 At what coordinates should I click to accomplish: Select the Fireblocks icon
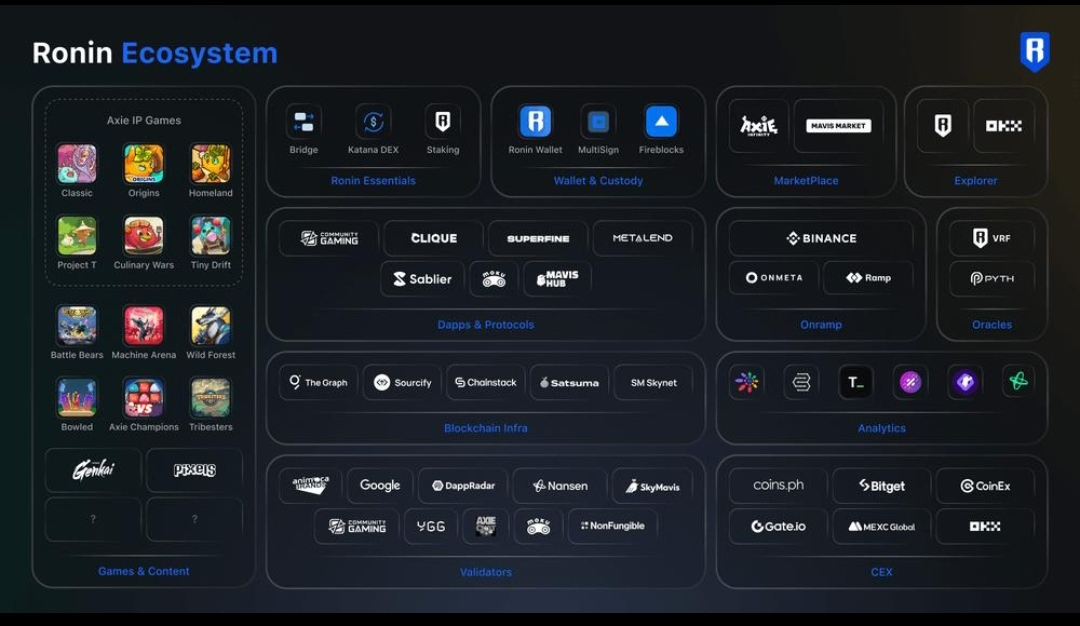[661, 122]
